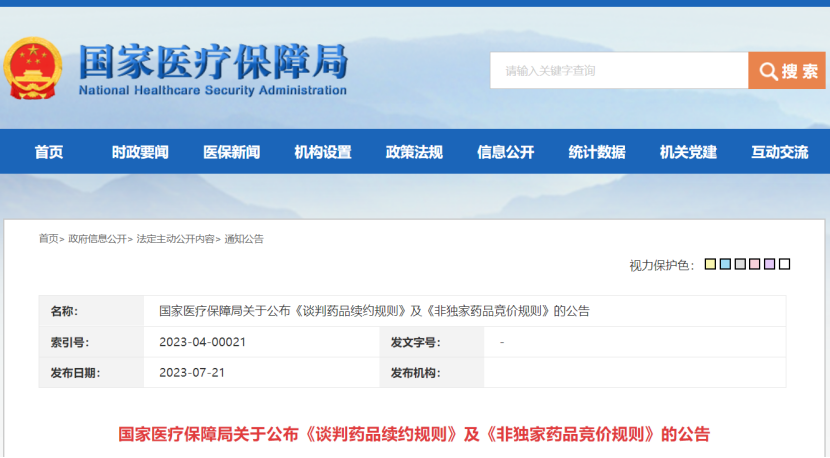Click the national emblem logo
The height and width of the screenshot is (458, 830).
(x=33, y=68)
